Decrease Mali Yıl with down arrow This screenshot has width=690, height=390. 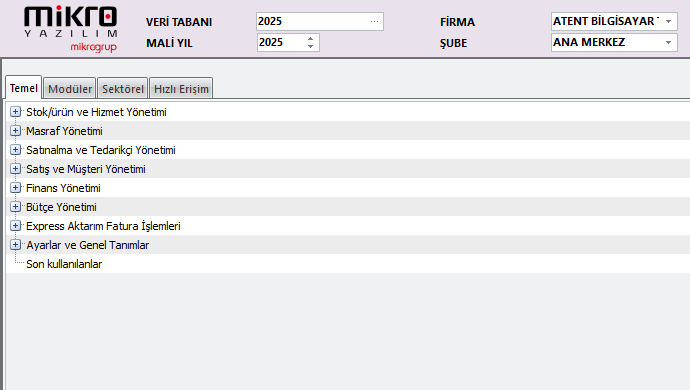pos(311,46)
